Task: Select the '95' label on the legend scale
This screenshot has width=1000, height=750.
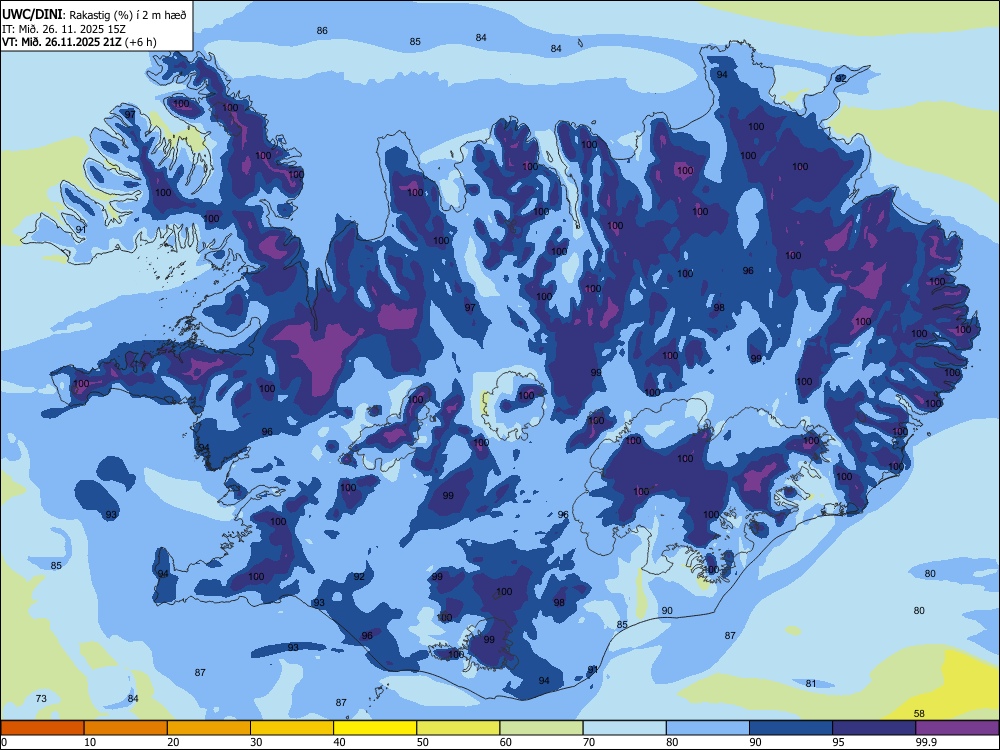Action: pos(838,742)
